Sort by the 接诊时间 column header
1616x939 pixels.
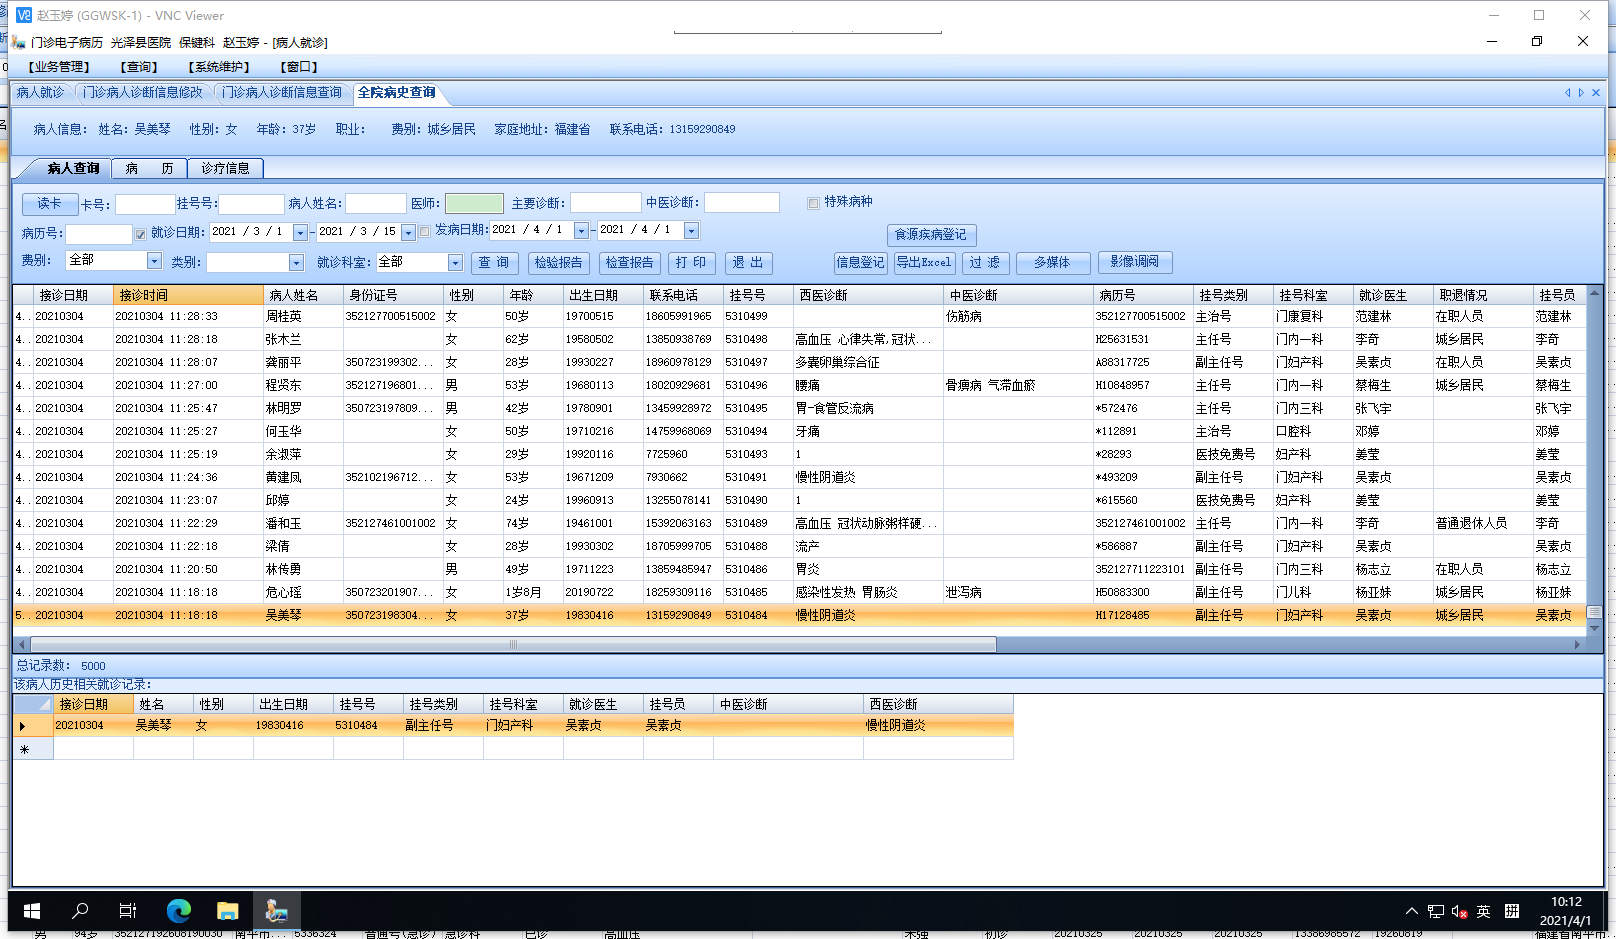(188, 295)
